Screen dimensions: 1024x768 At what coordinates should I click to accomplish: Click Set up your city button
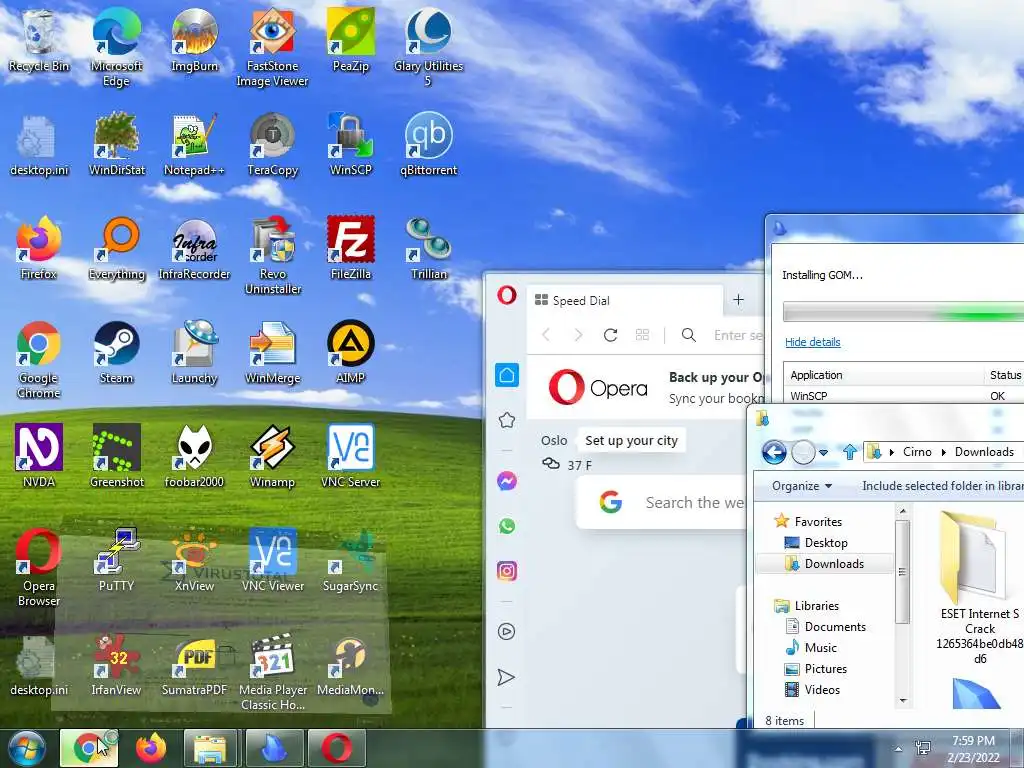pos(632,441)
